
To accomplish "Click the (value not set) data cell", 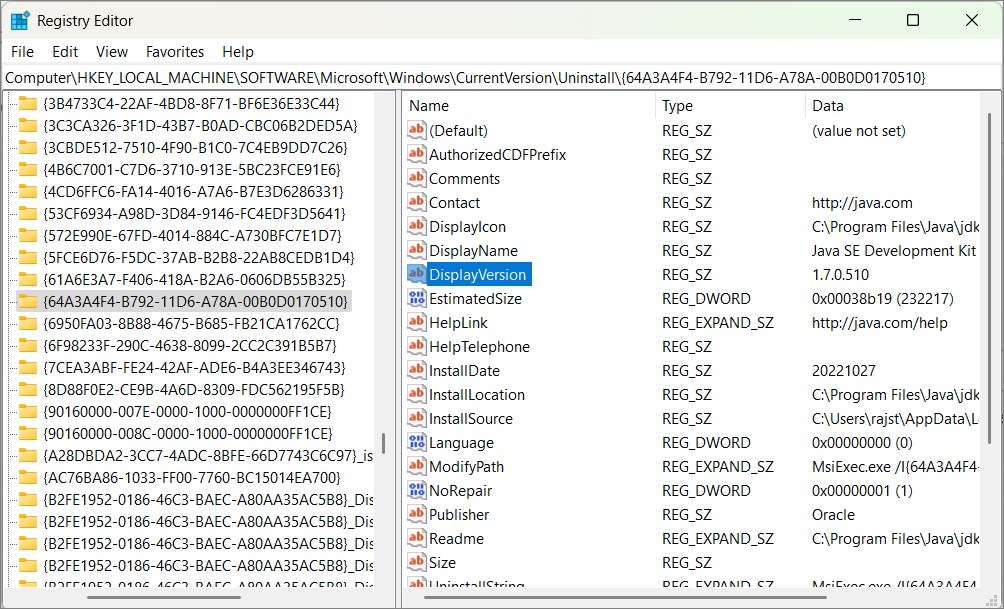I will point(859,131).
